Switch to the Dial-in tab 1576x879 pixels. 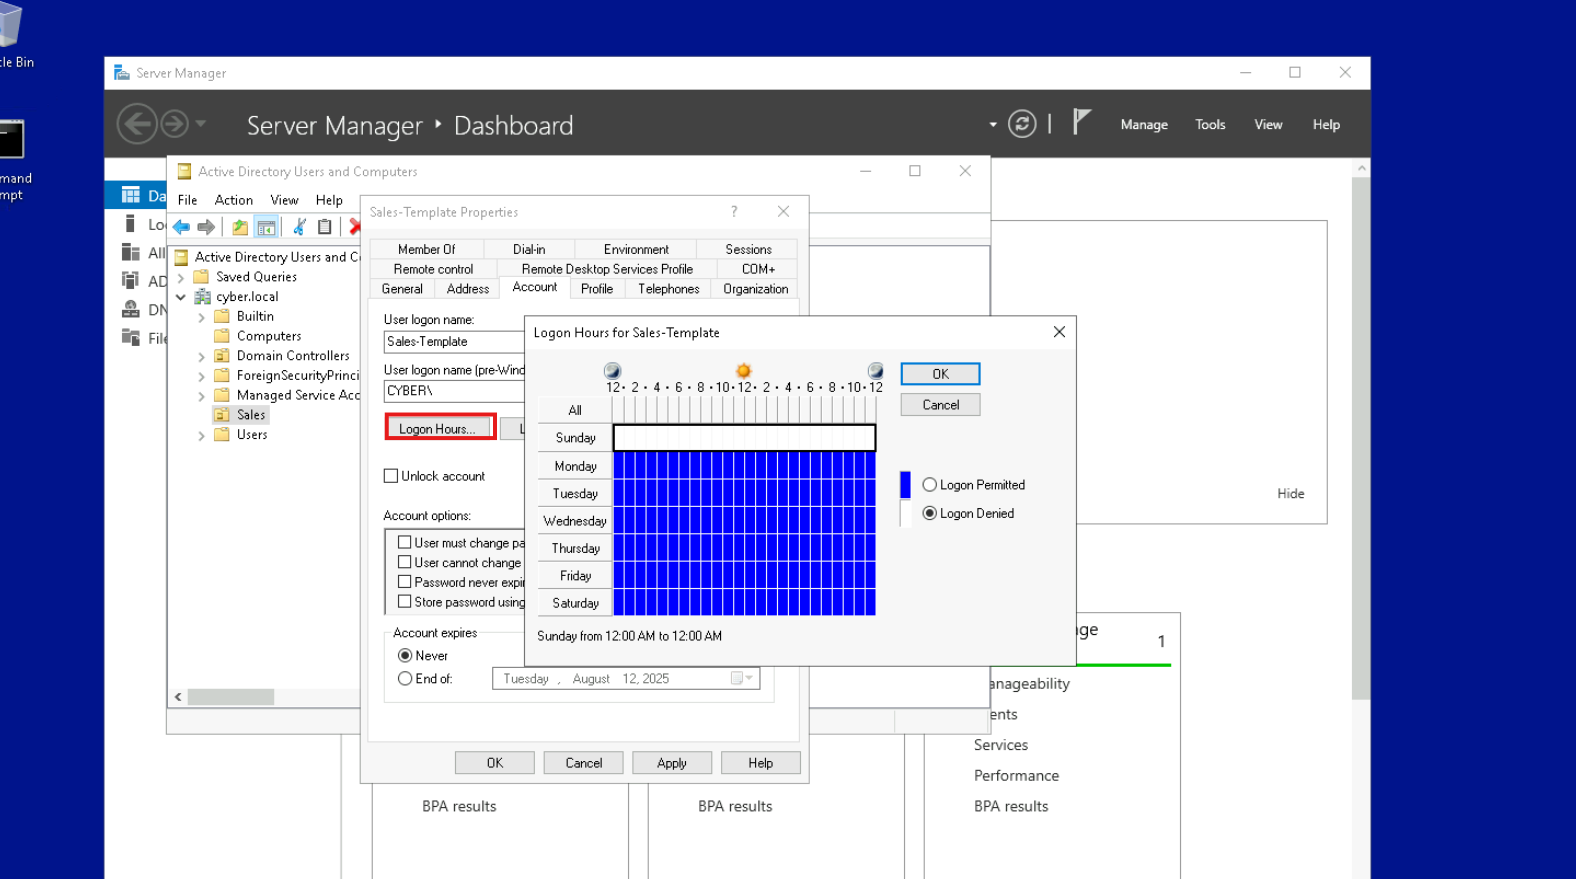[529, 249]
